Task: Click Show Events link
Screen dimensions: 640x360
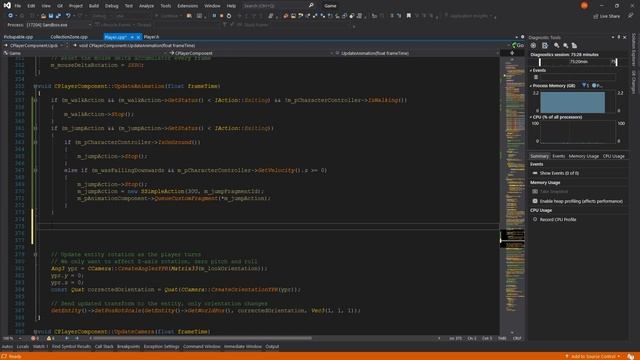Action: 559,173
